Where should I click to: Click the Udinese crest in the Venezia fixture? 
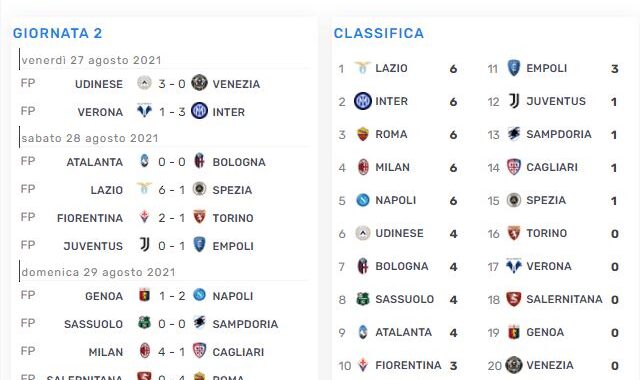tap(144, 83)
